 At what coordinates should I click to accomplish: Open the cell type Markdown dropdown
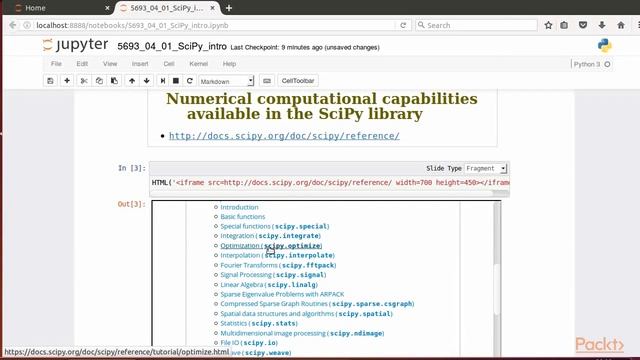[x=227, y=81]
